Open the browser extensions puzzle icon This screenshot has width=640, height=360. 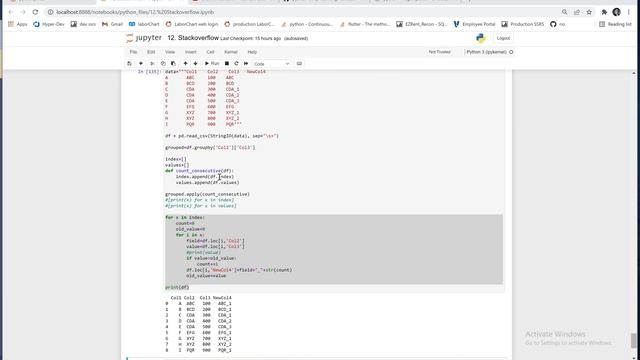pos(604,12)
